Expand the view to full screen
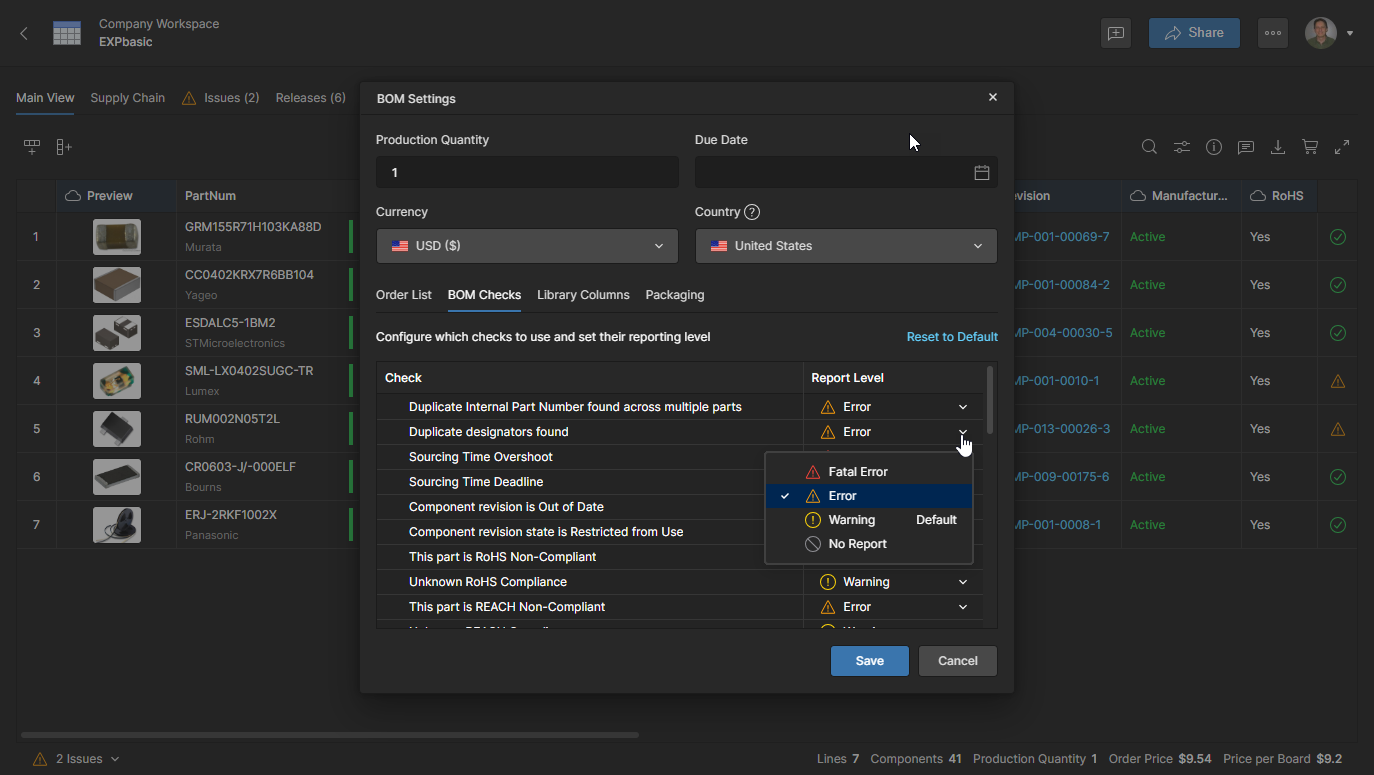Viewport: 1374px width, 775px height. pos(1342,147)
